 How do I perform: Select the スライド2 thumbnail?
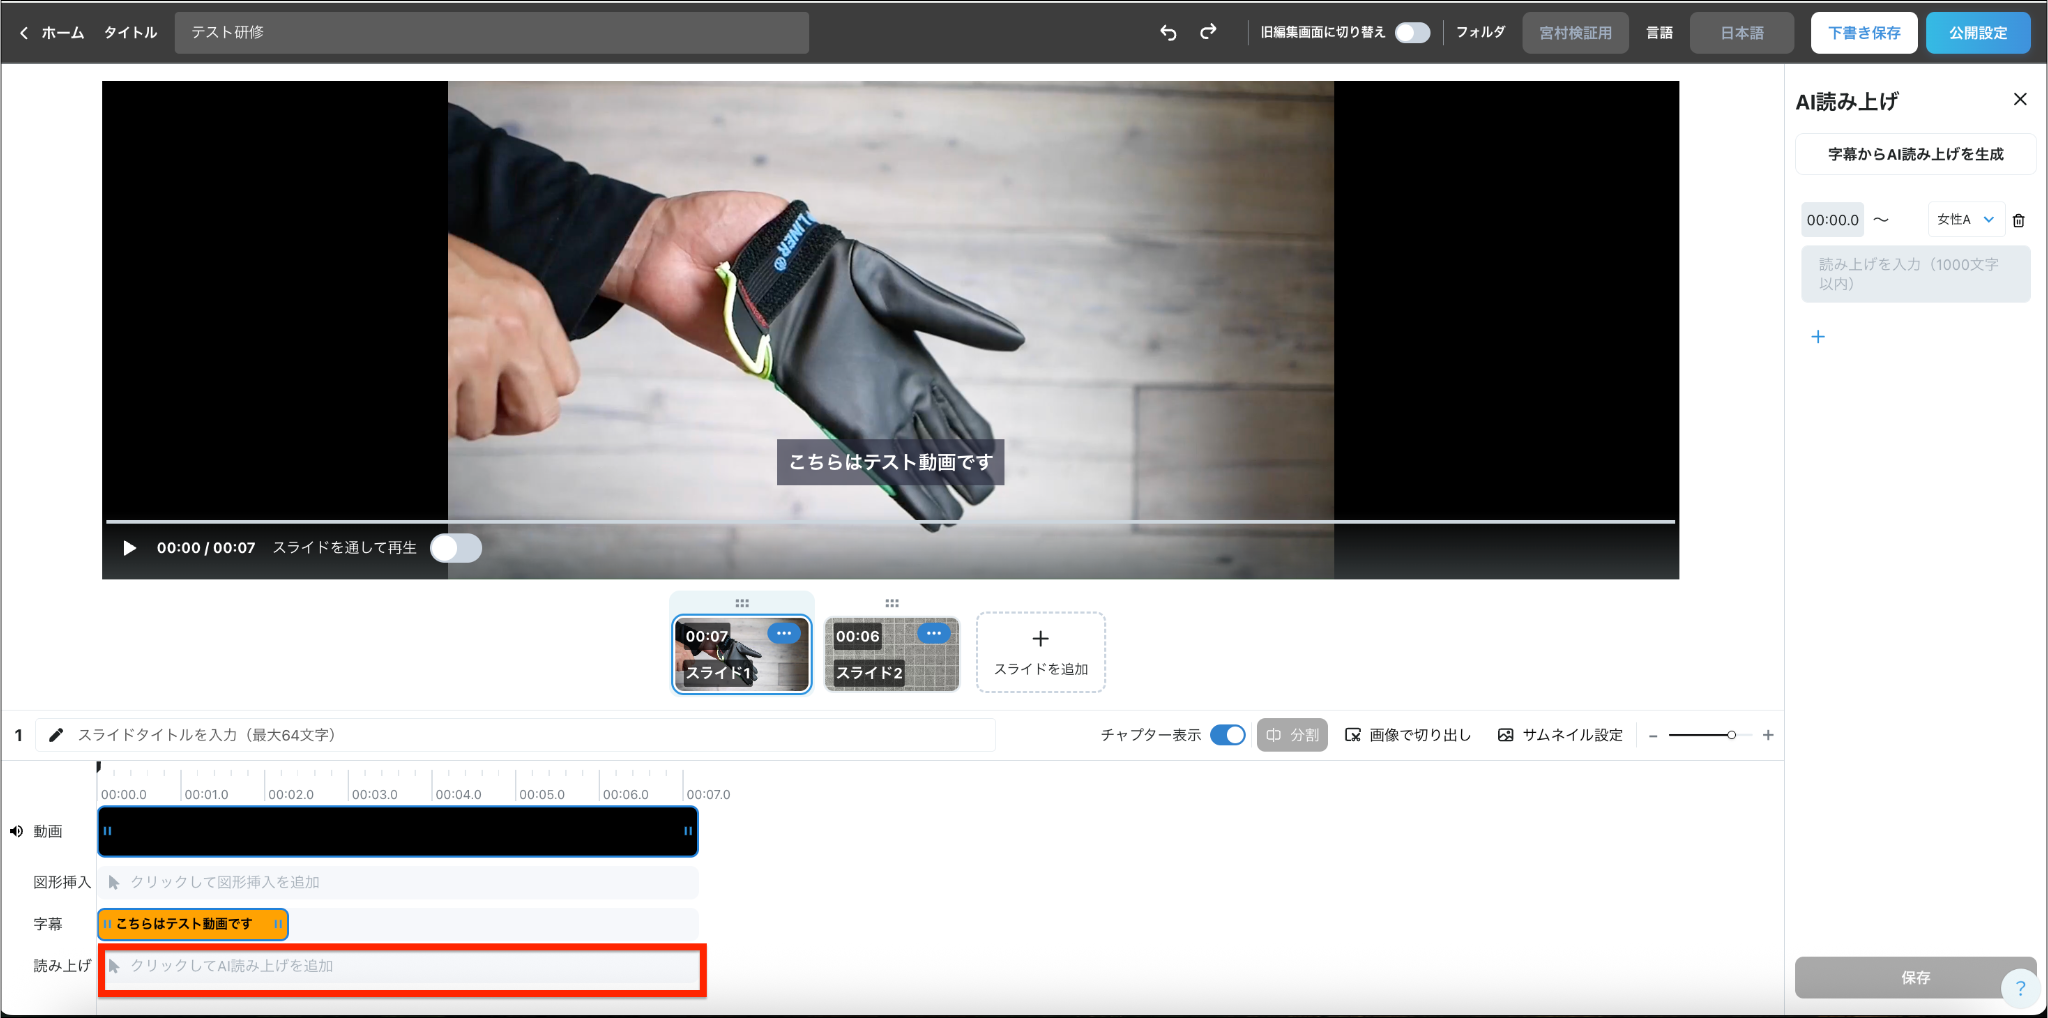(892, 655)
